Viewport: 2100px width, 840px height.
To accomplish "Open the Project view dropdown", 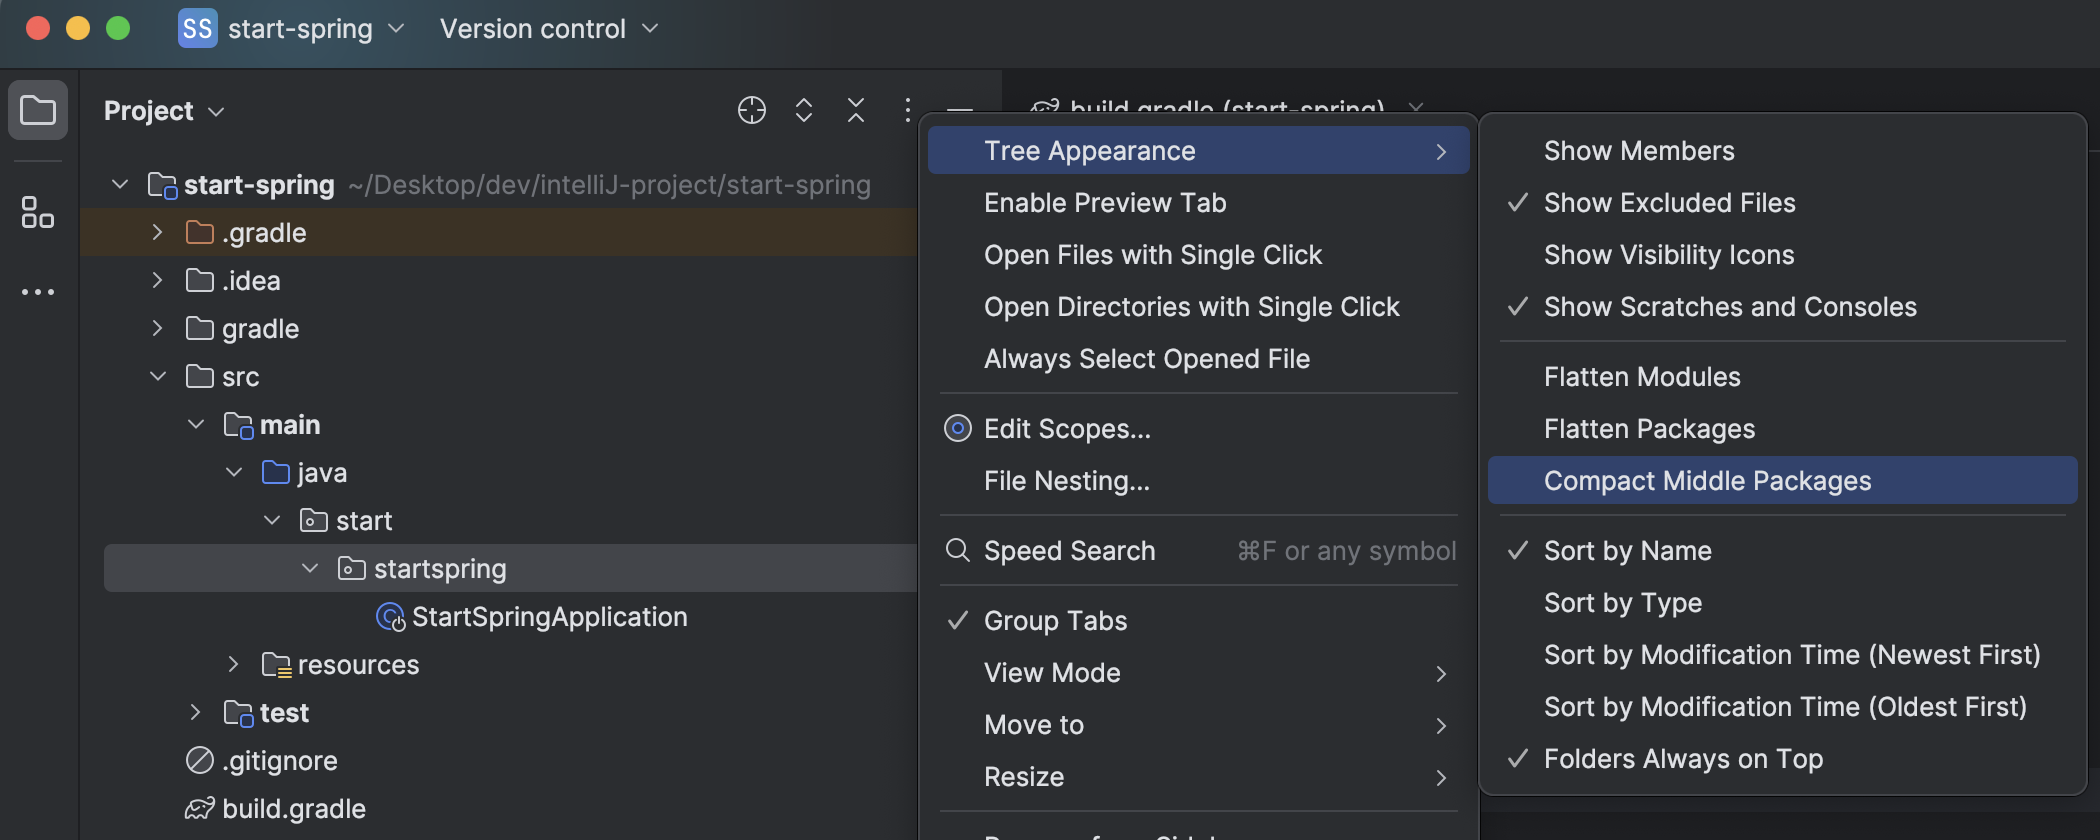I will point(165,110).
